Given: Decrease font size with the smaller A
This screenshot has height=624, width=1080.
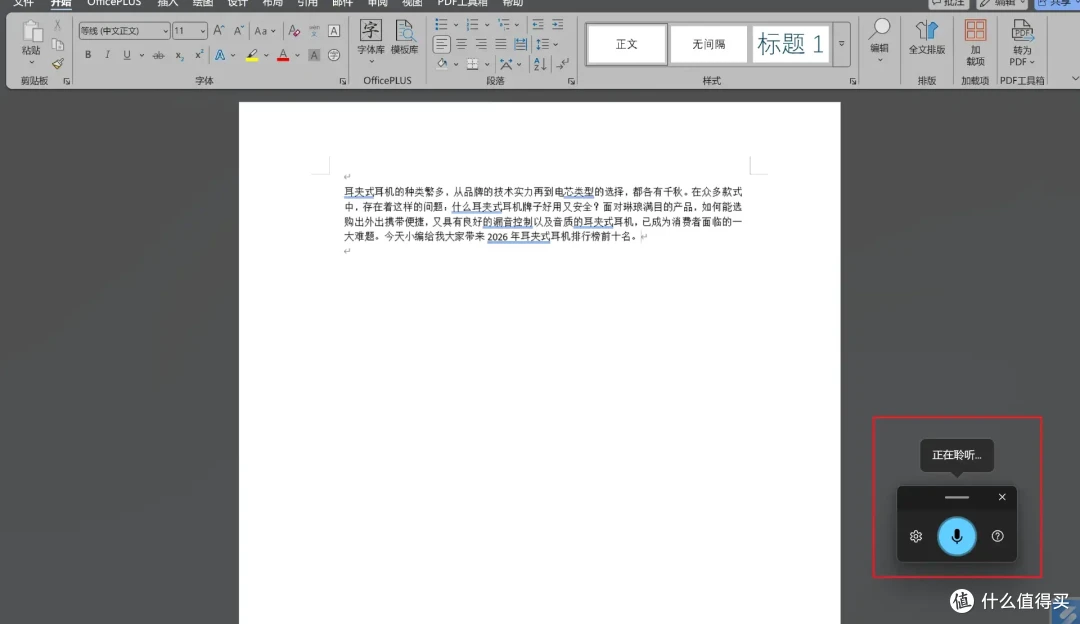Looking at the screenshot, I should 238,30.
